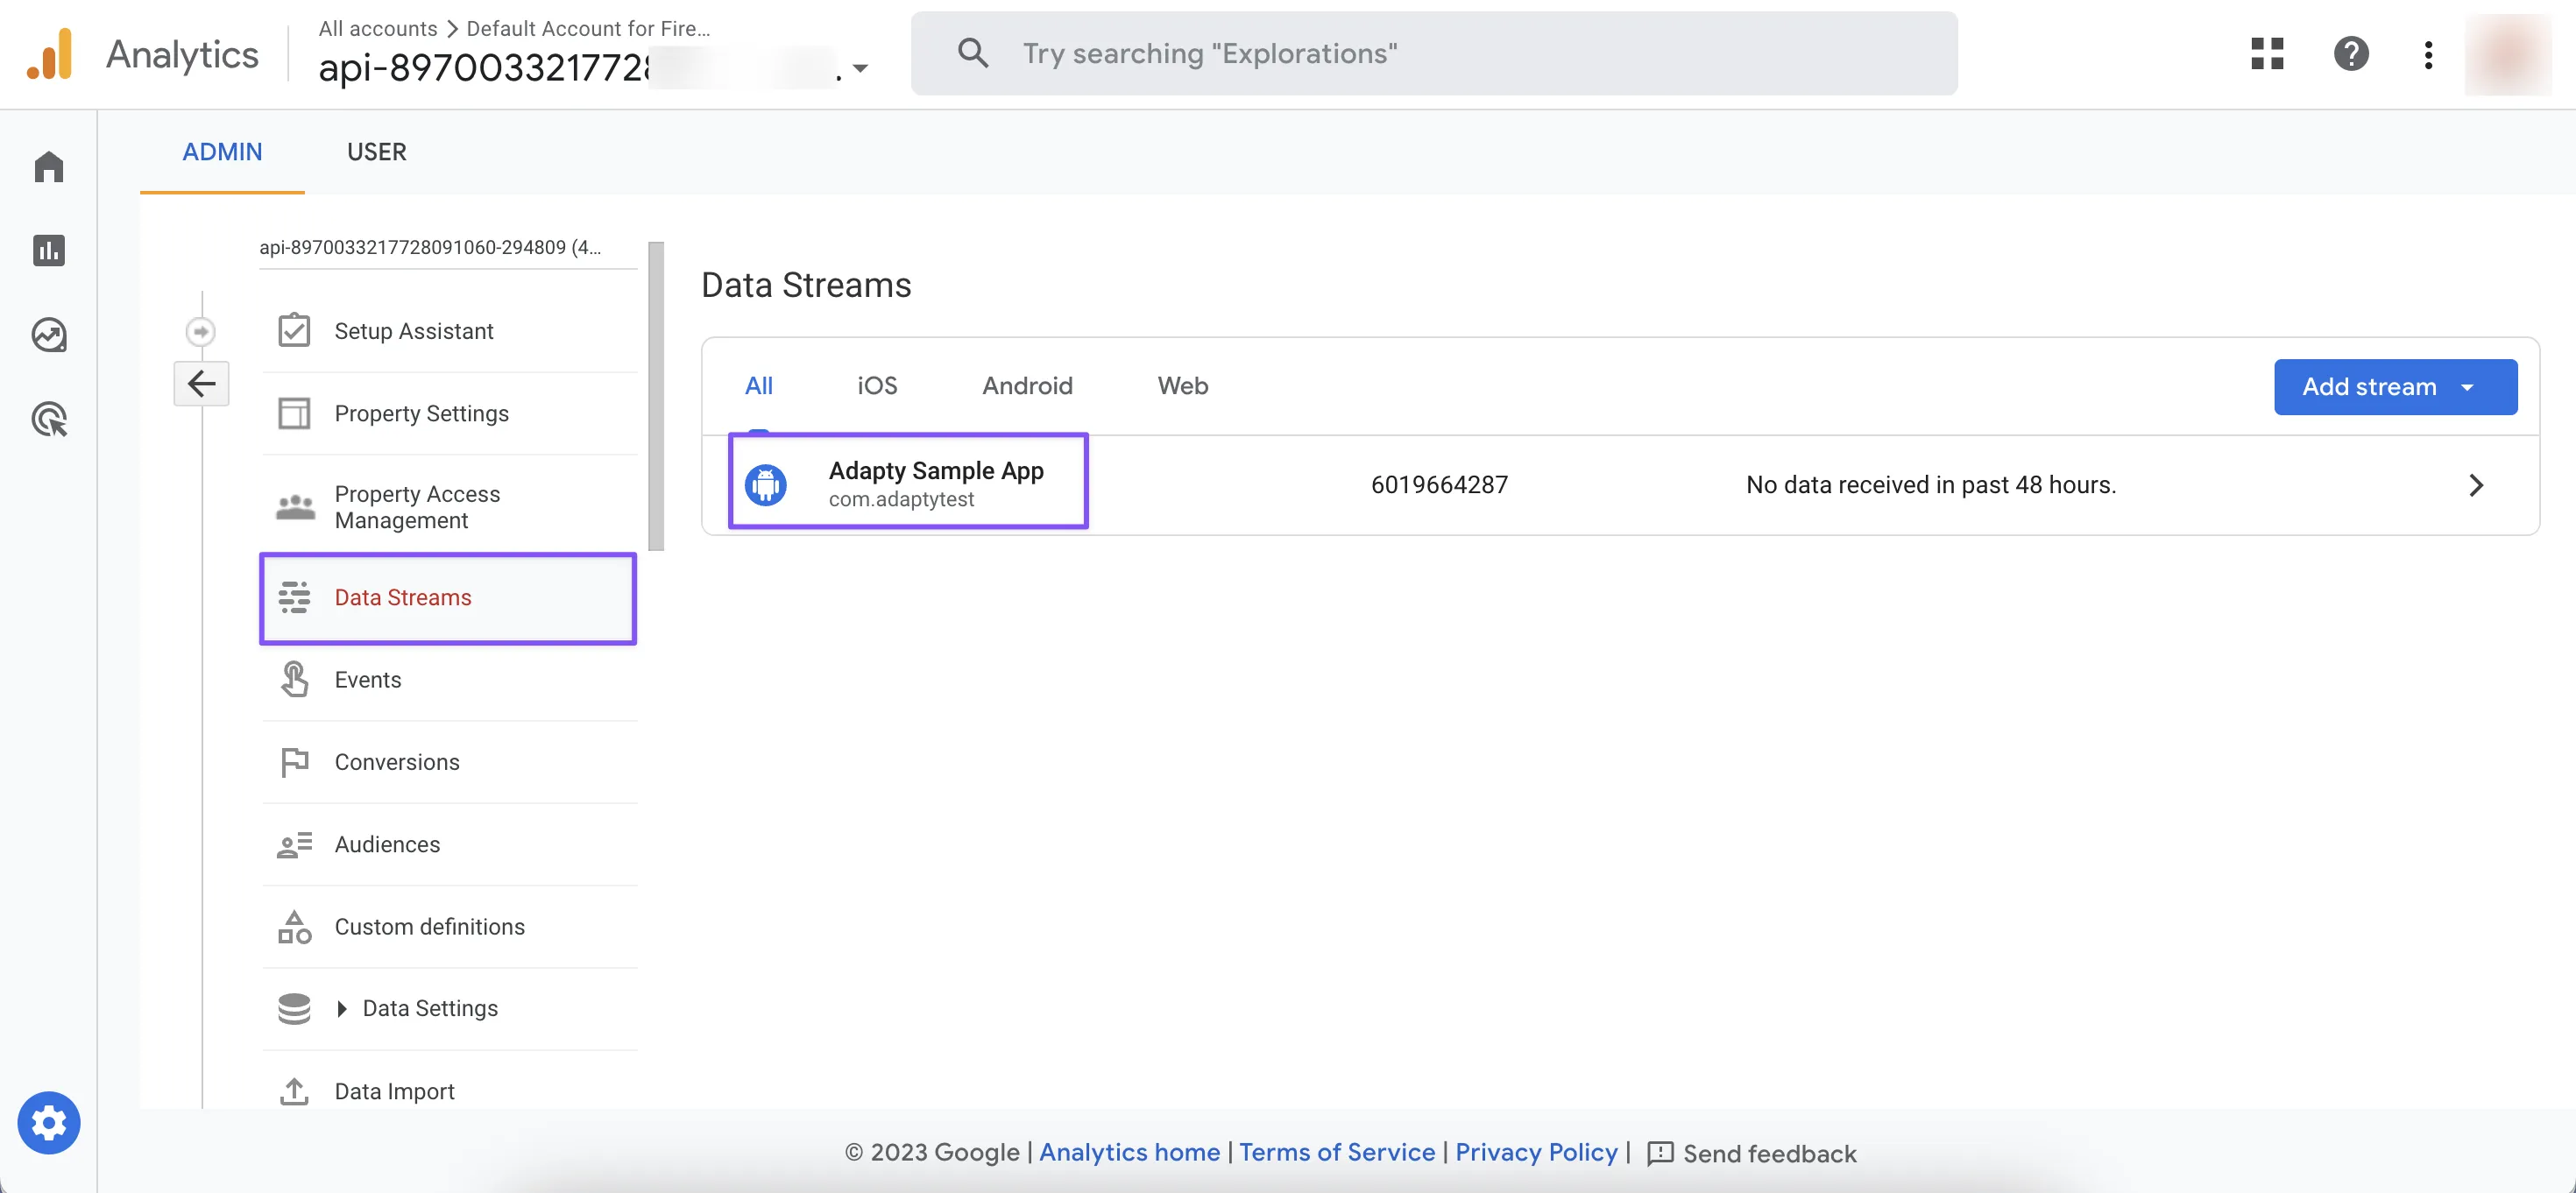Image resolution: width=2576 pixels, height=1193 pixels.
Task: Open Google apps grid icon
Action: (2267, 53)
